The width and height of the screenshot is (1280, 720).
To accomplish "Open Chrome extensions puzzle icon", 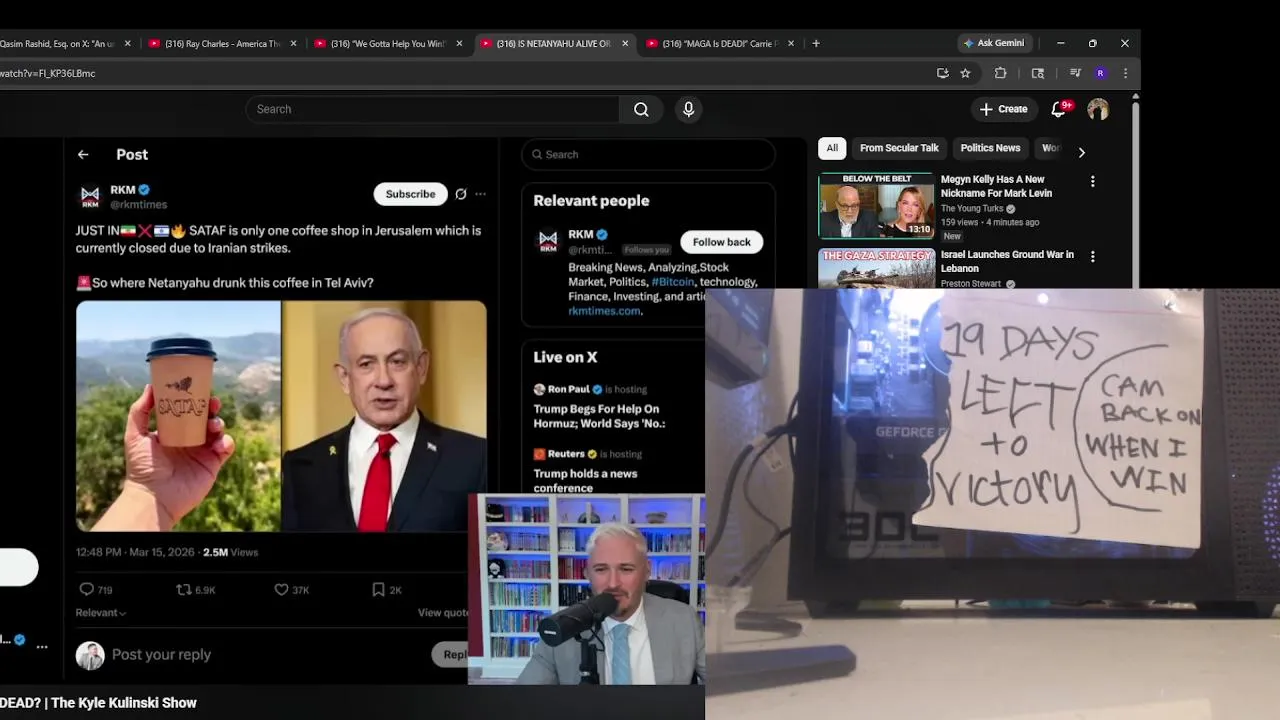I will pyautogui.click(x=1000, y=73).
